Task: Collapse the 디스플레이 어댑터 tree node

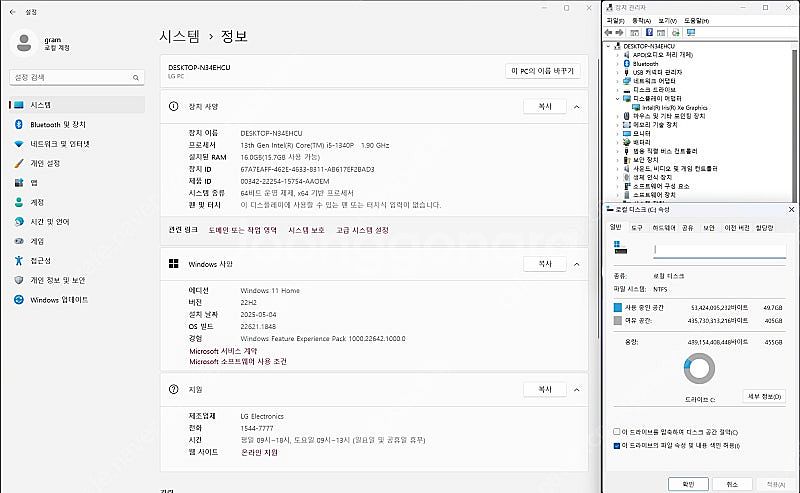Action: [617, 98]
